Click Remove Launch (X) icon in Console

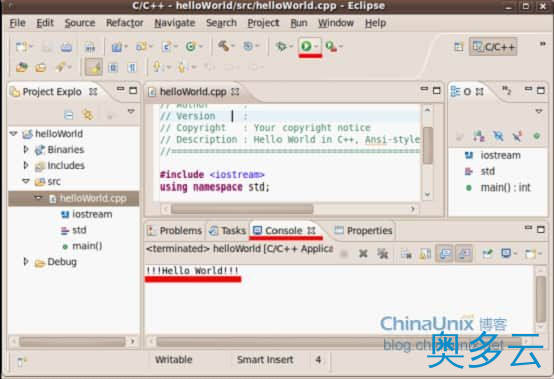pos(363,253)
